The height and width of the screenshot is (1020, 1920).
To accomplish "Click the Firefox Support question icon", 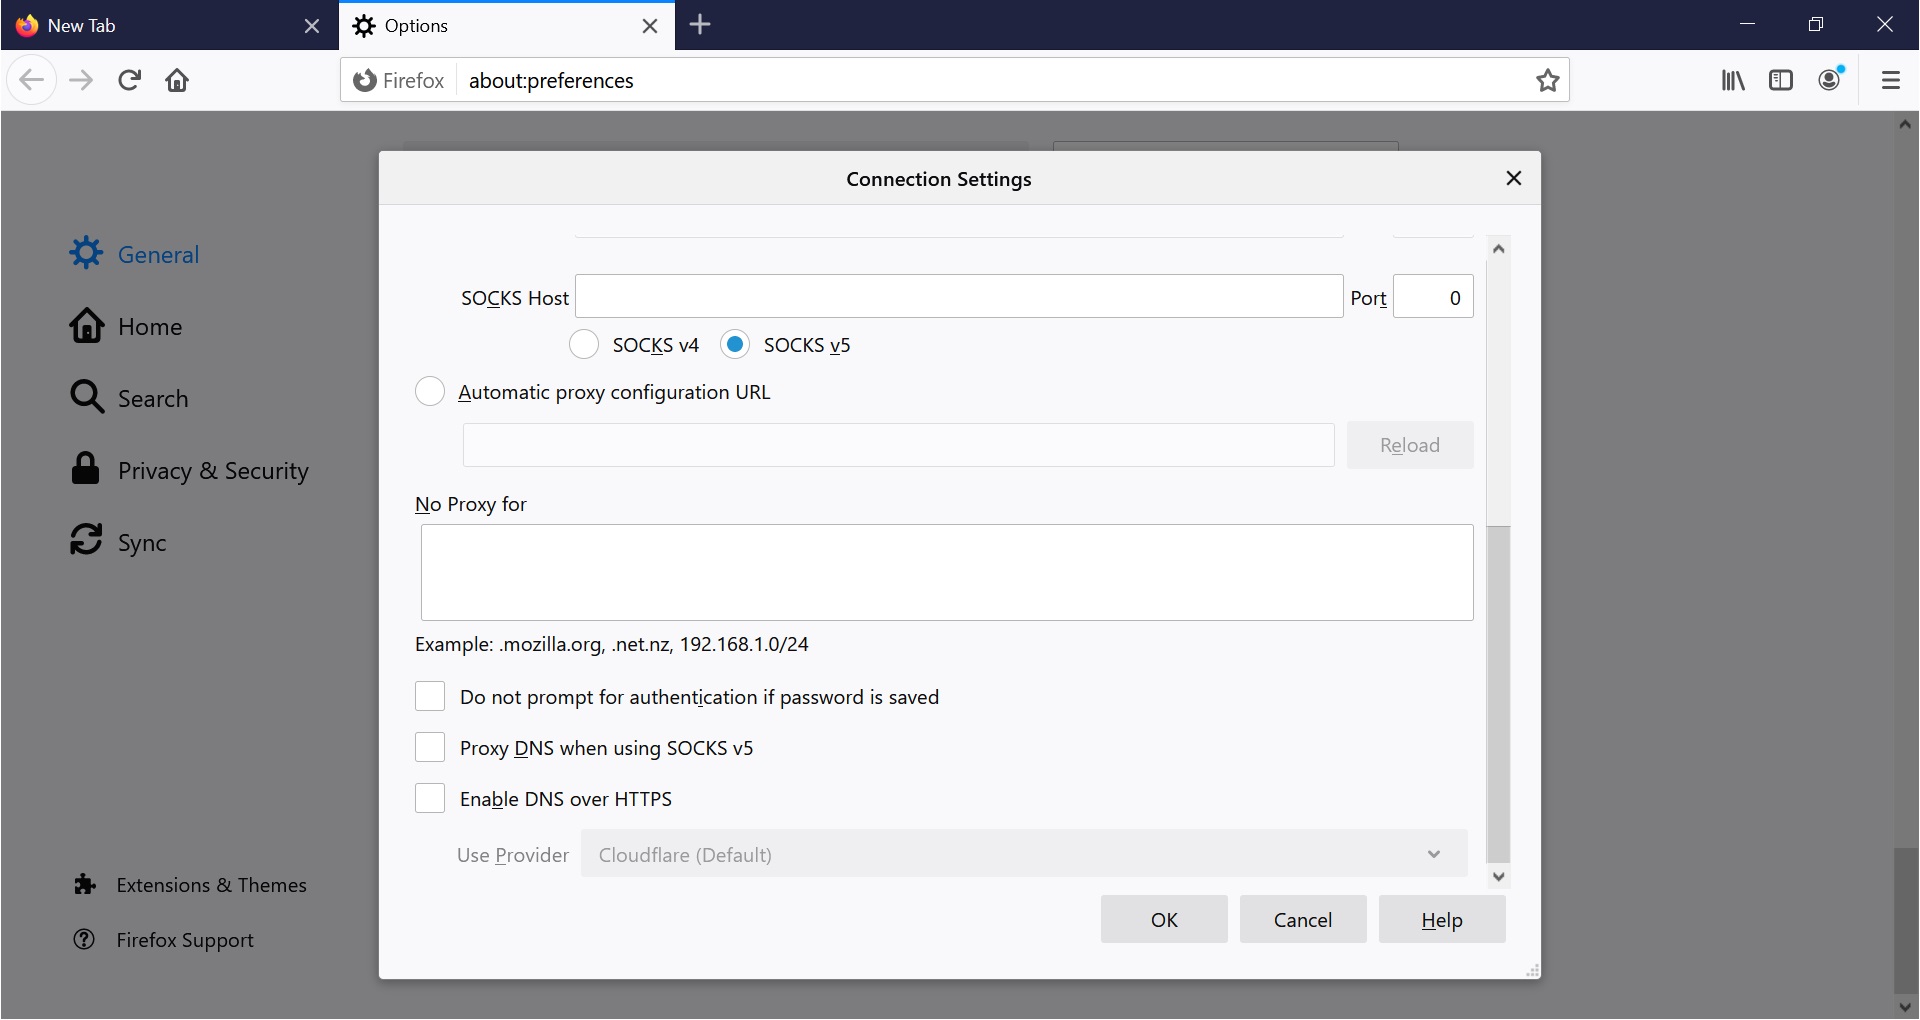I will 85,939.
